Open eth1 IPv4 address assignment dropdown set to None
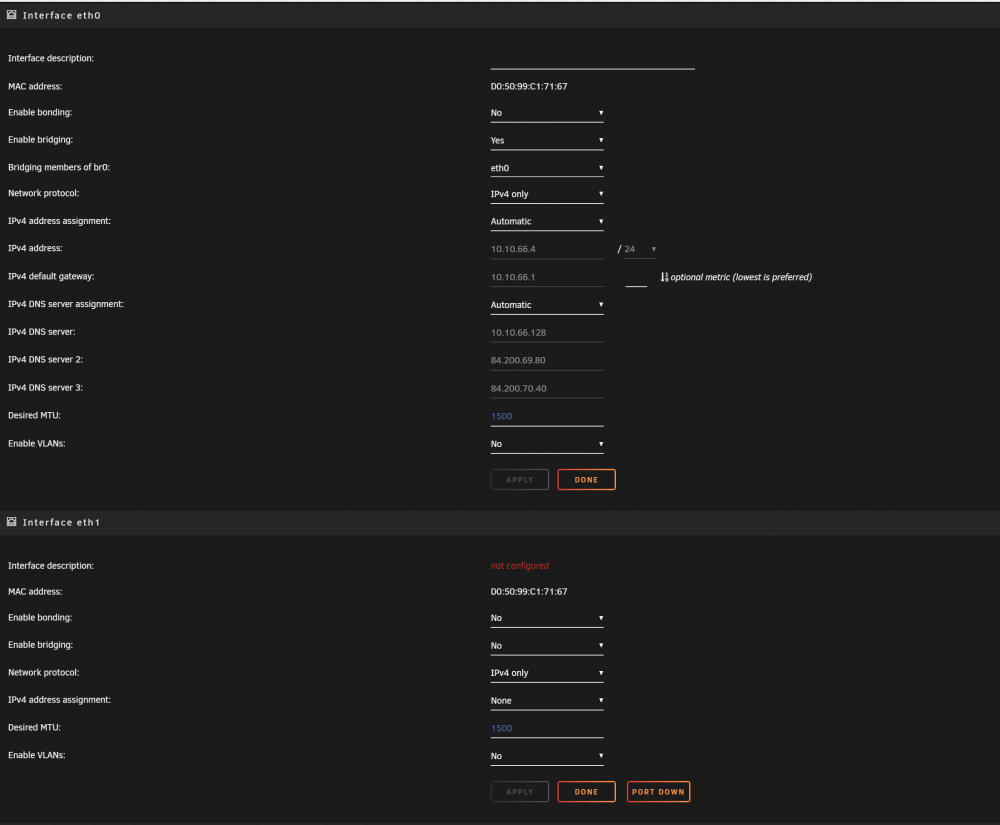Viewport: 1000px width, 825px height. 547,701
